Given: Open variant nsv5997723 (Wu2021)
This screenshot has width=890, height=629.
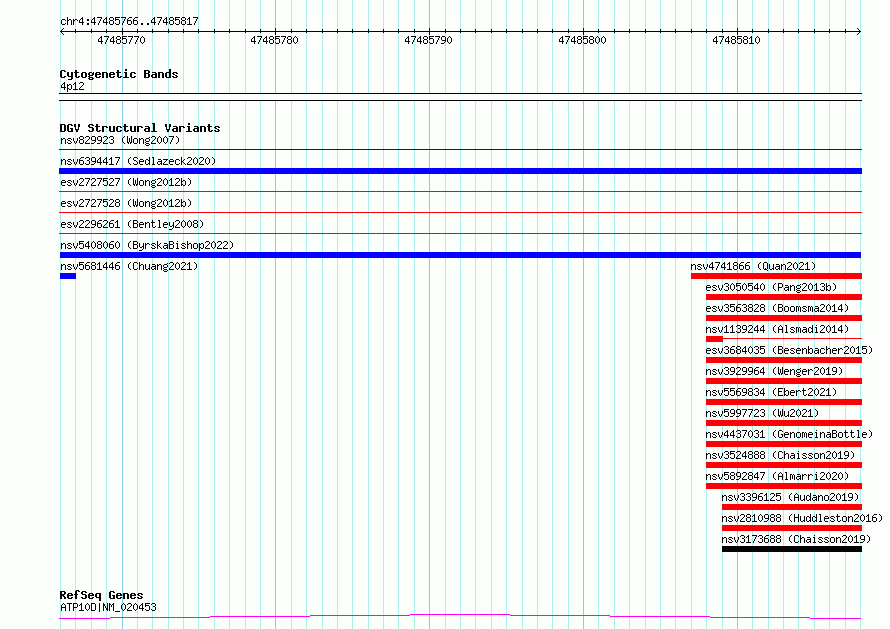Looking at the screenshot, I should tap(762, 413).
